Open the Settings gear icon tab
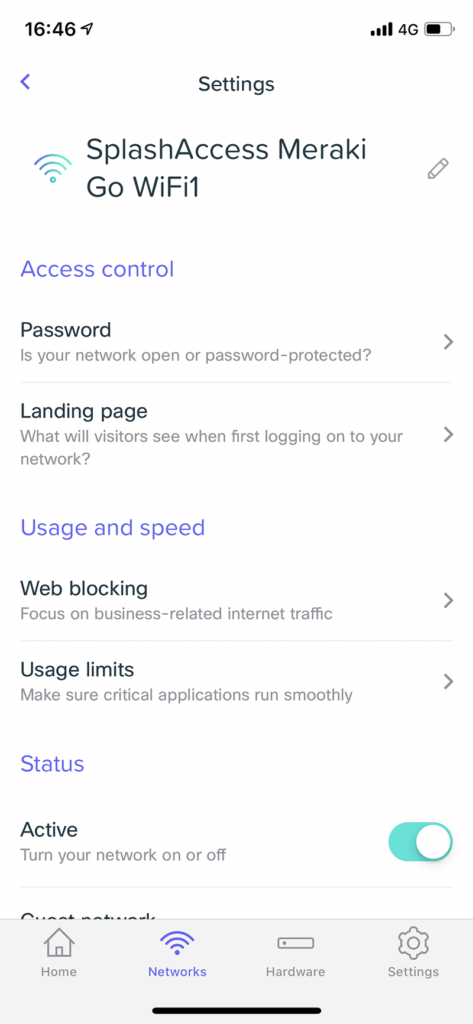 [x=413, y=942]
